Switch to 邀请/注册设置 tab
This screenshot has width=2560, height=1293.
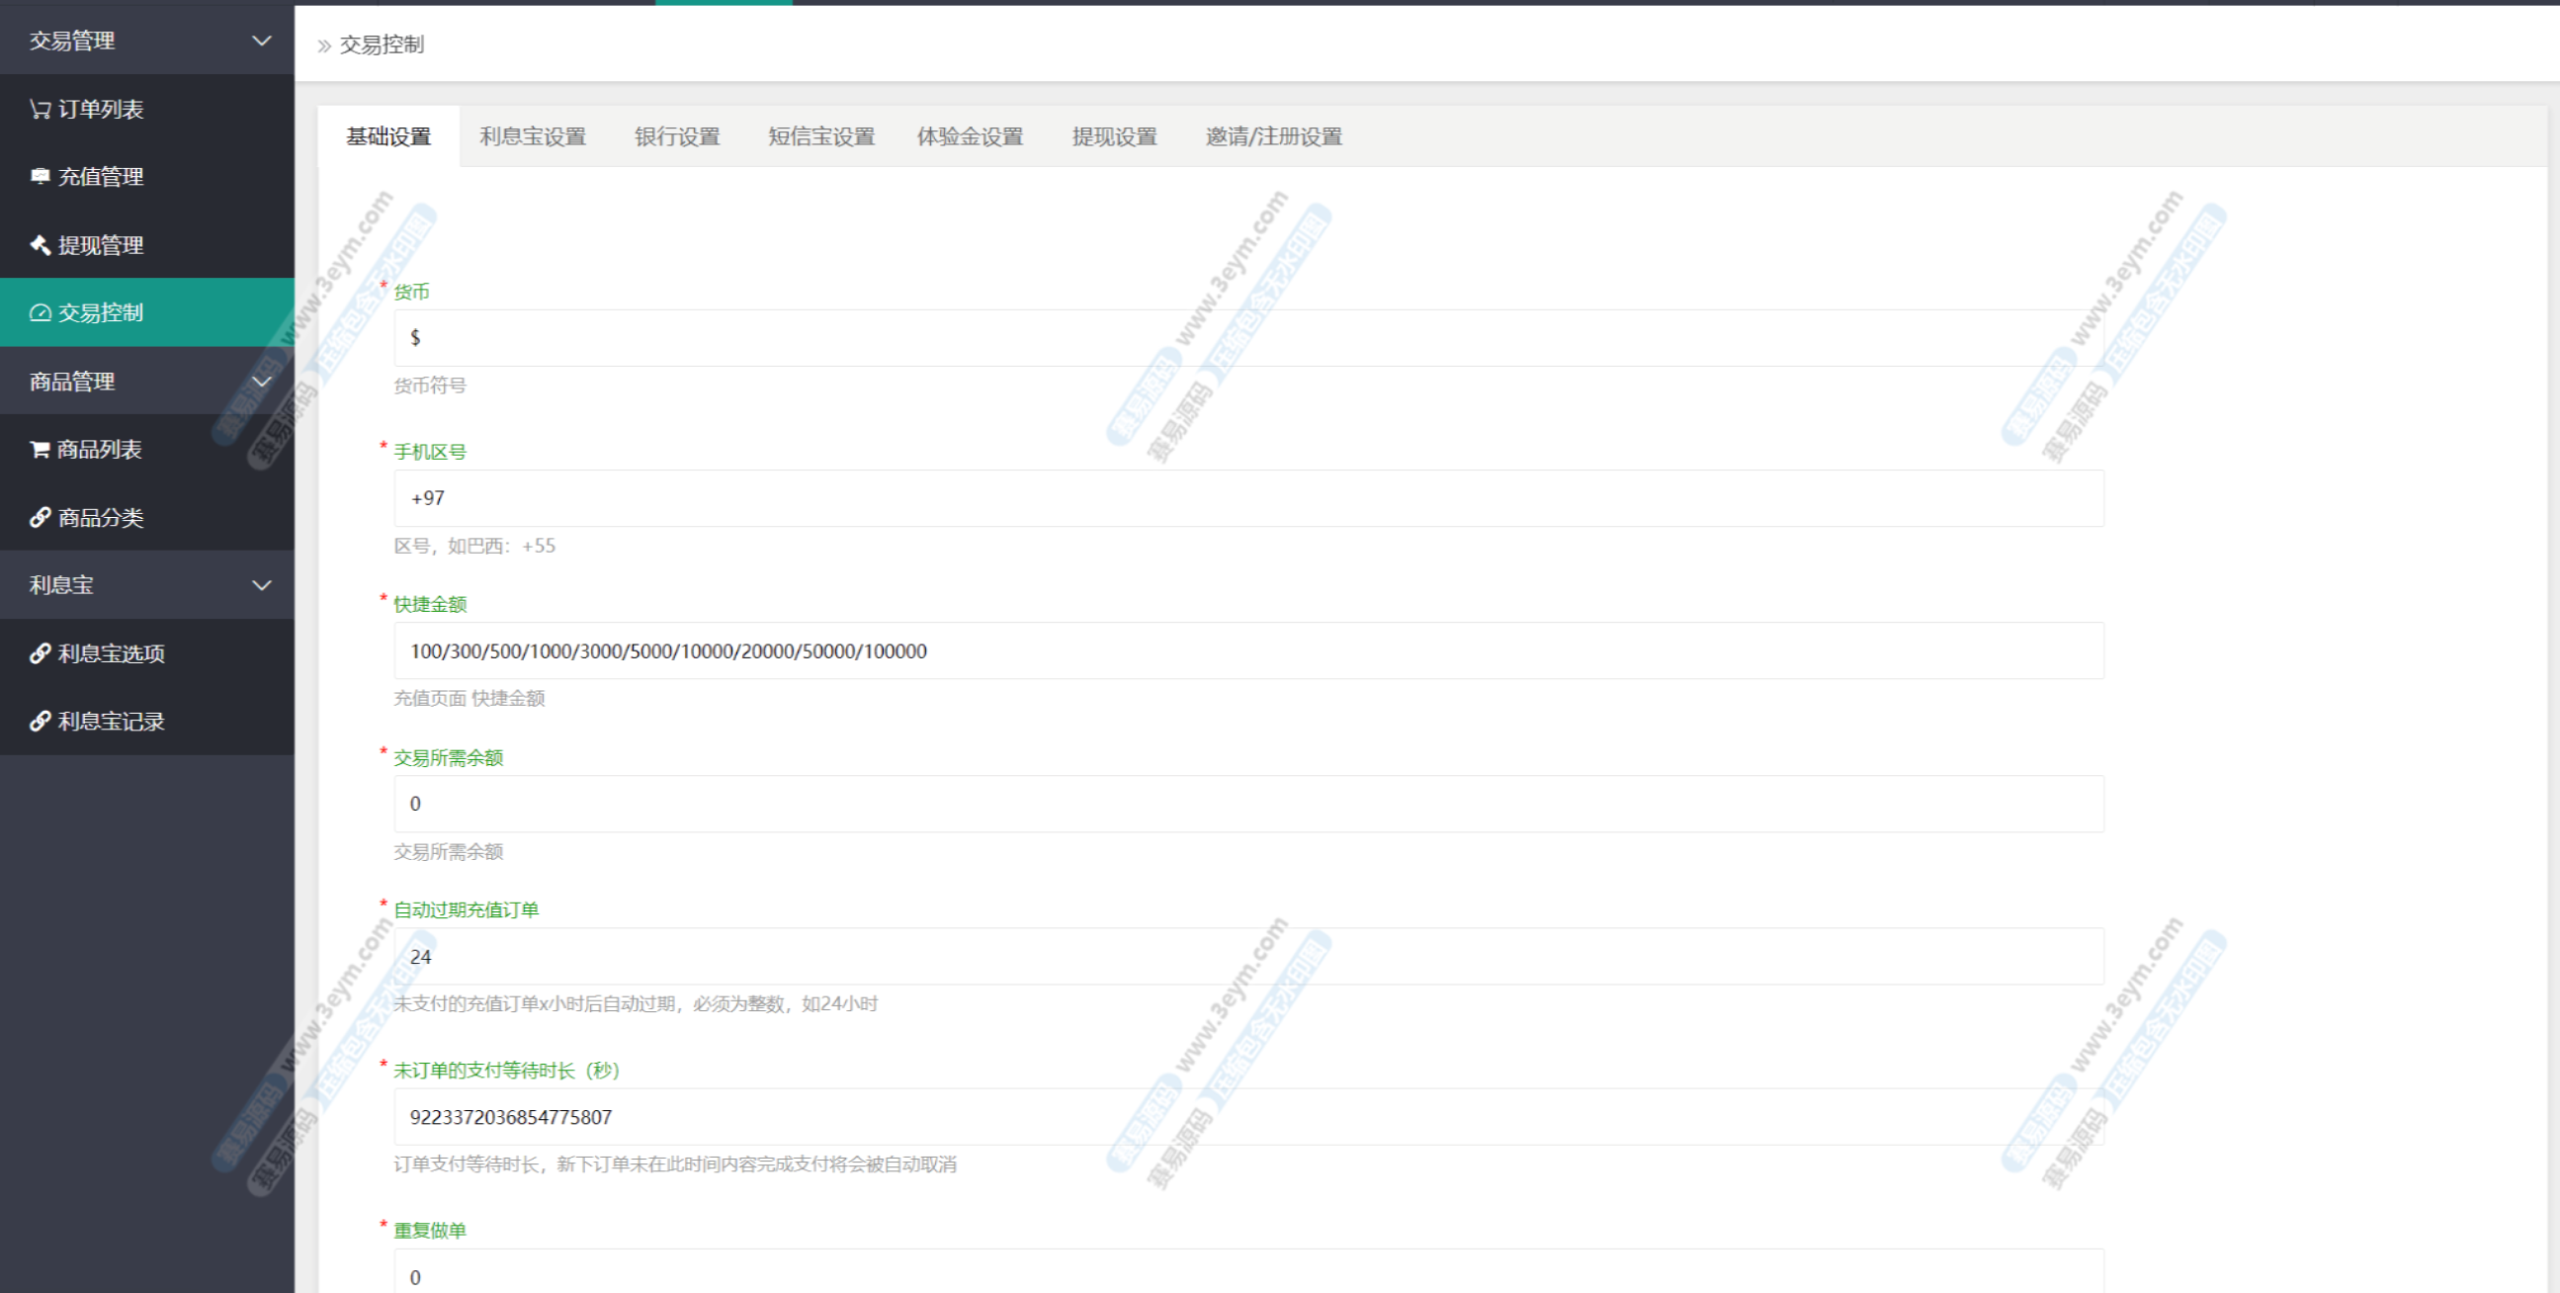[x=1273, y=137]
